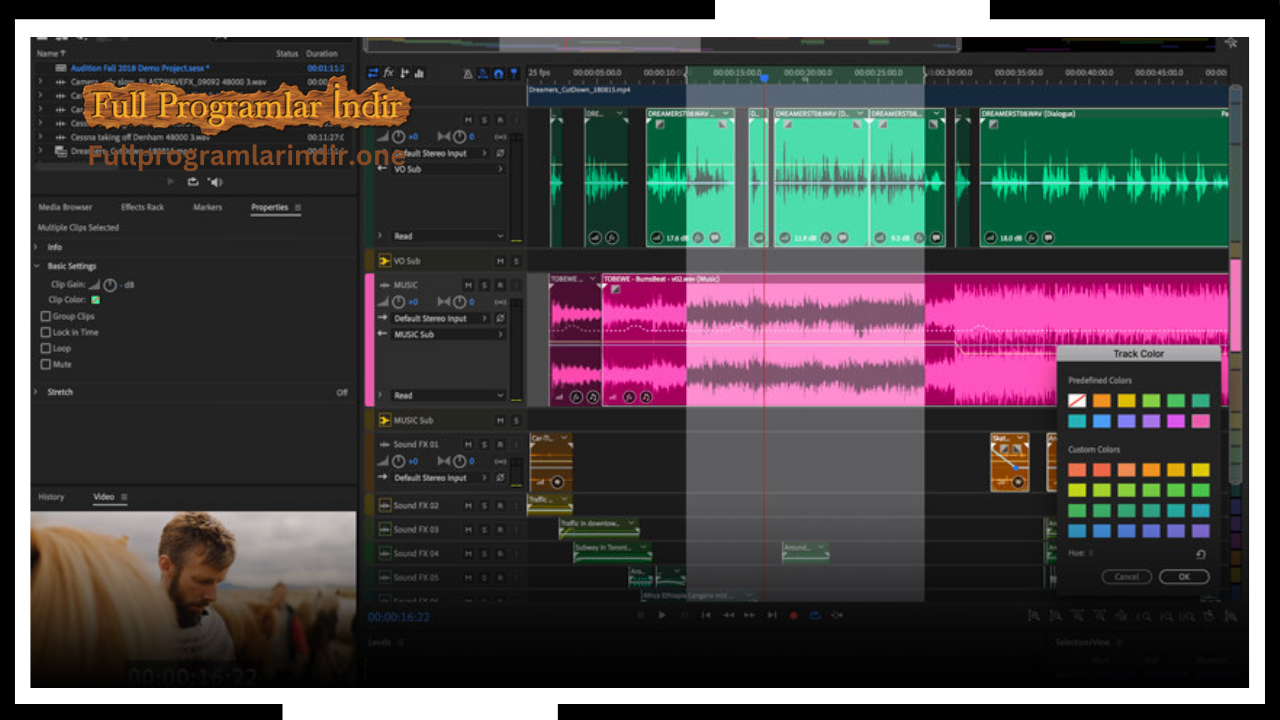Screen dimensions: 1280x720
Task: Select the Properties tab
Action: (269, 207)
